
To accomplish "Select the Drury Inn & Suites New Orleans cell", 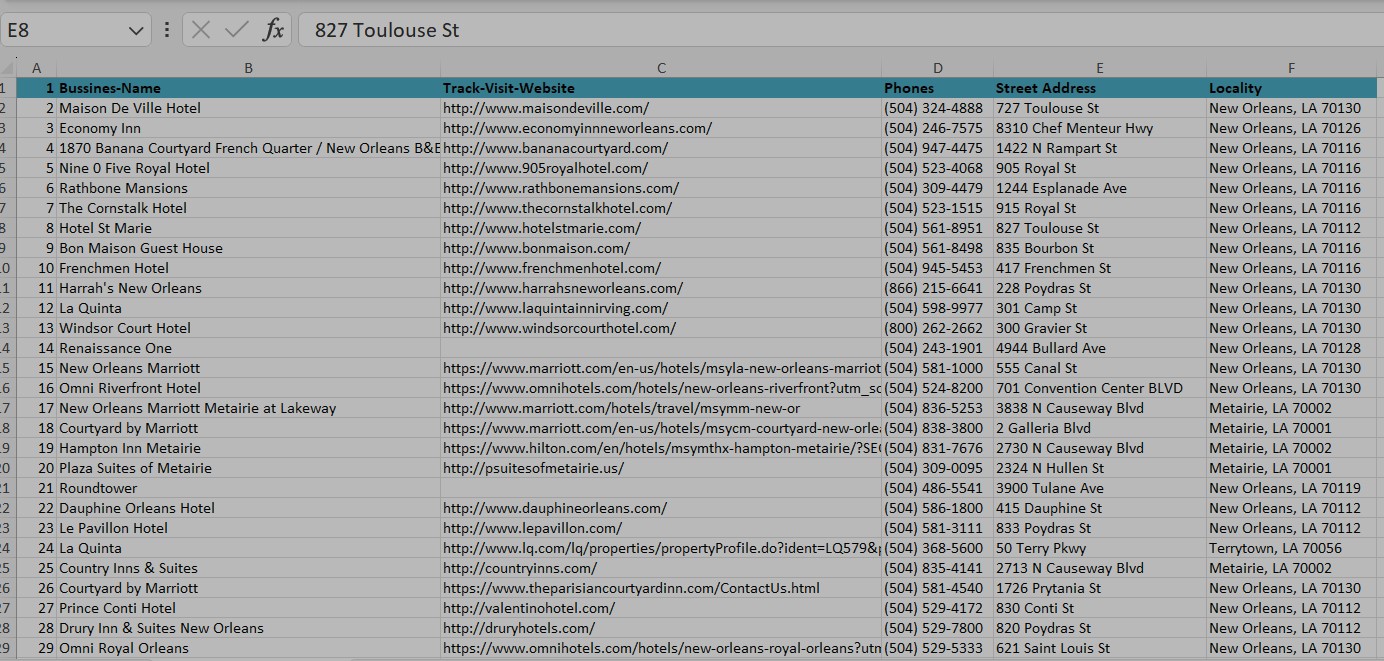I will point(249,628).
